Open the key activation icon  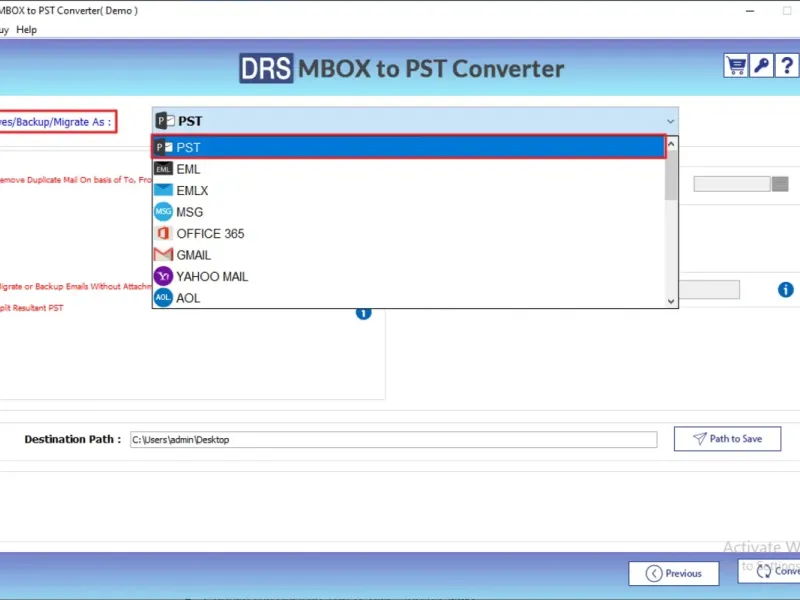(761, 66)
